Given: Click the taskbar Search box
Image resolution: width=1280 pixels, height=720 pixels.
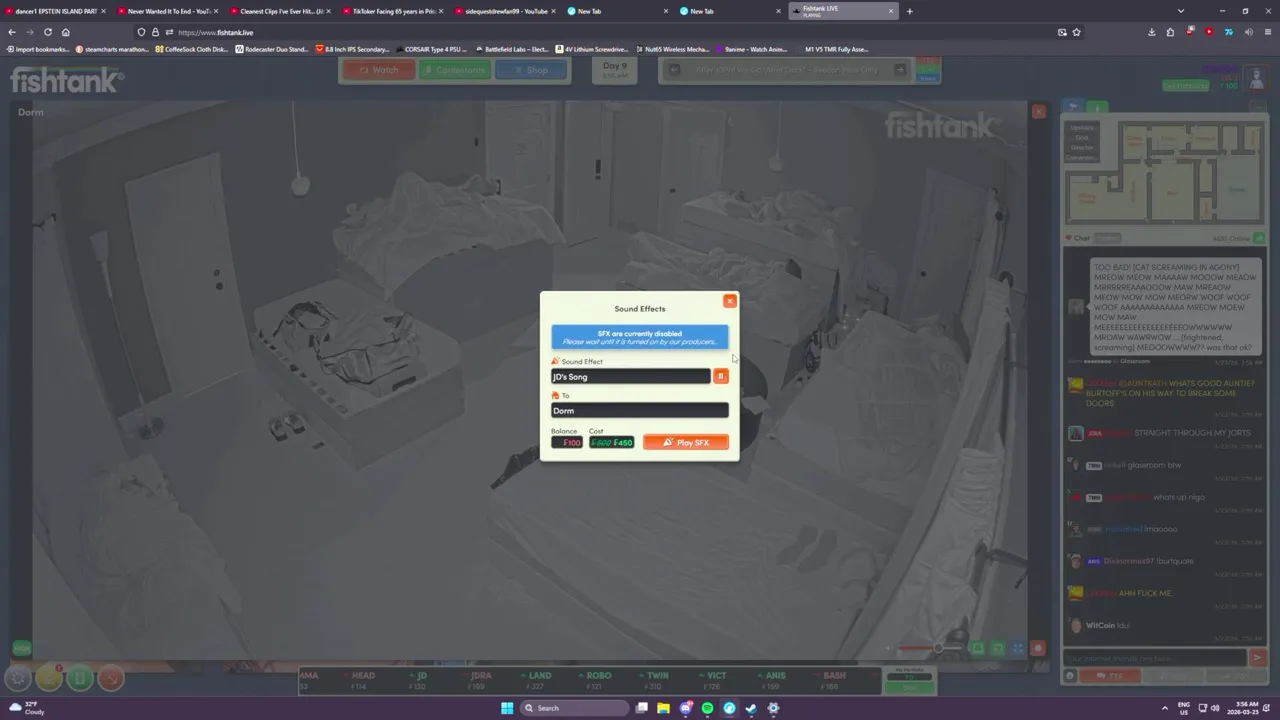Looking at the screenshot, I should coord(574,708).
